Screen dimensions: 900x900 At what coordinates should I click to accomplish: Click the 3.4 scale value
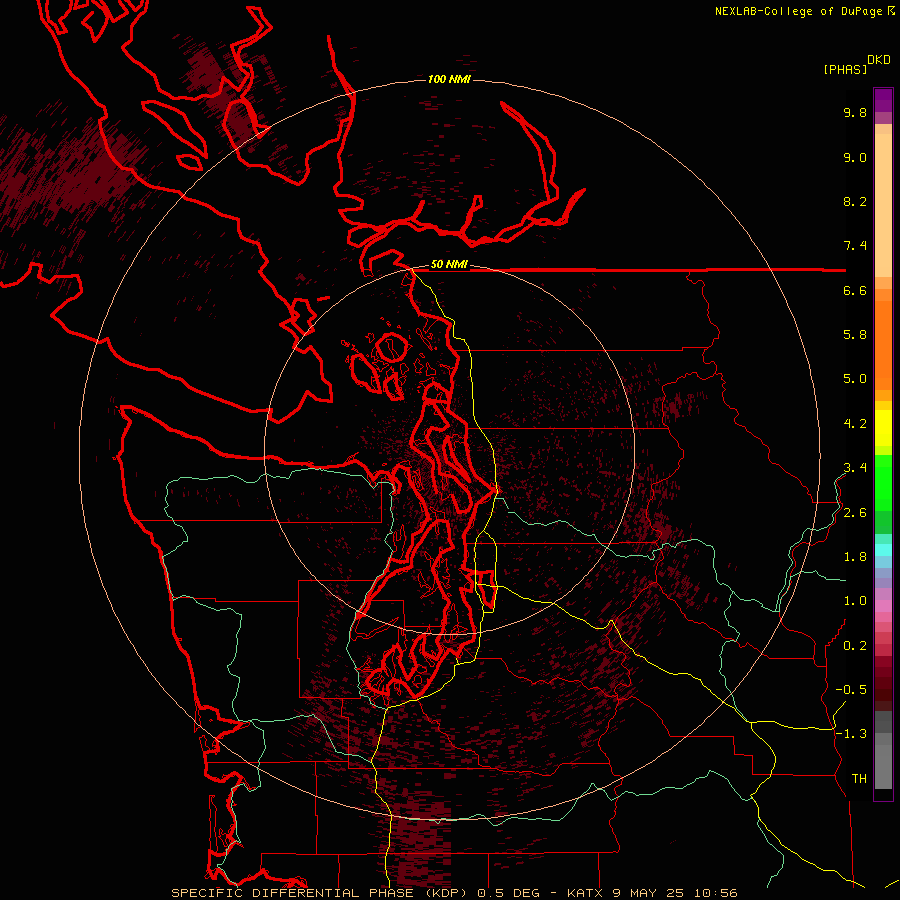(855, 468)
